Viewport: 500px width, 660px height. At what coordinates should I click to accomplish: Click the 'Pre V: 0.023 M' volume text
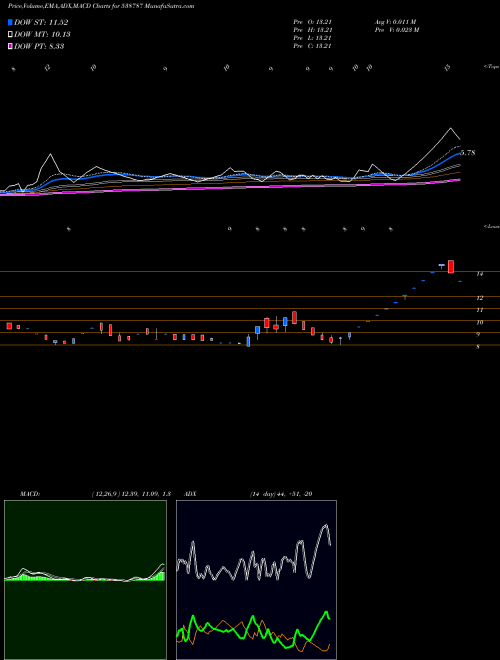pos(396,30)
